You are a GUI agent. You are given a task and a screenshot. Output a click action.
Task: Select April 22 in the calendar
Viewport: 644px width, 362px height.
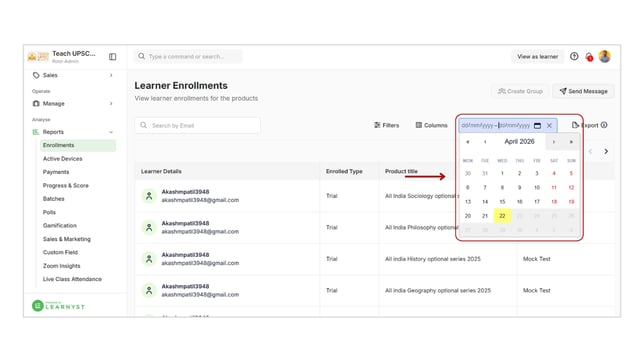pos(502,216)
